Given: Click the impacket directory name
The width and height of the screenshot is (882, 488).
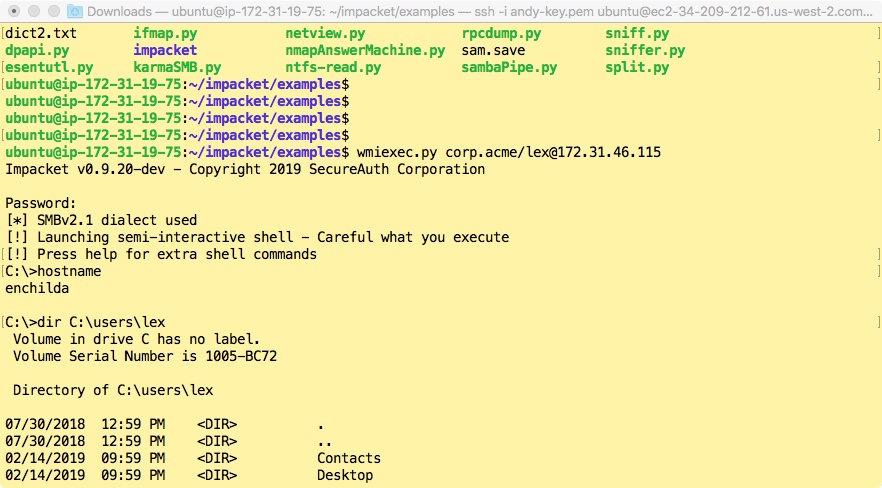Looking at the screenshot, I should pyautogui.click(x=165, y=50).
